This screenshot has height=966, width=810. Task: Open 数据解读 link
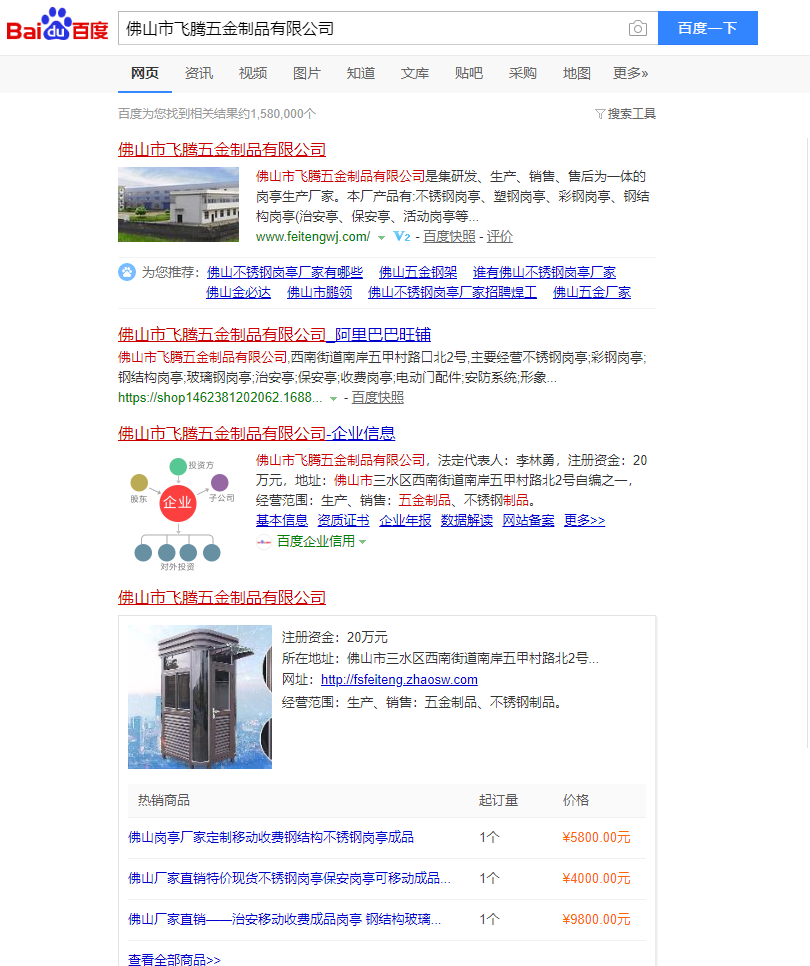click(467, 521)
